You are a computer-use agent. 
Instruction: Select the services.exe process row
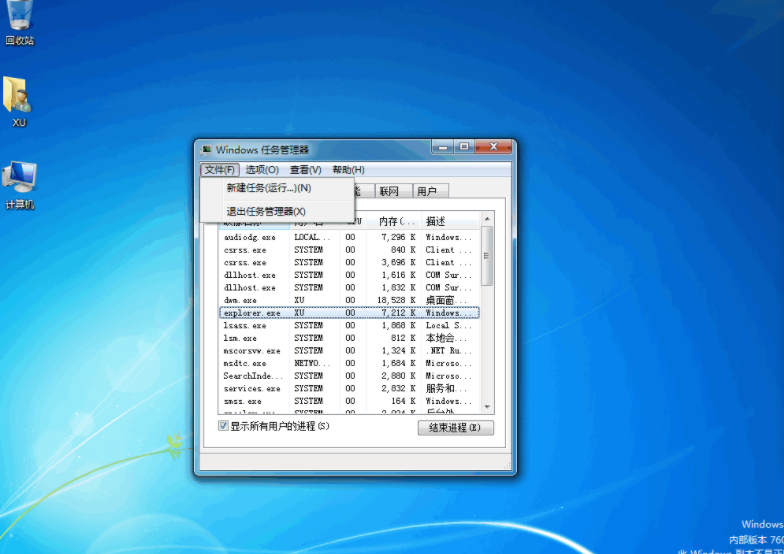coord(350,388)
